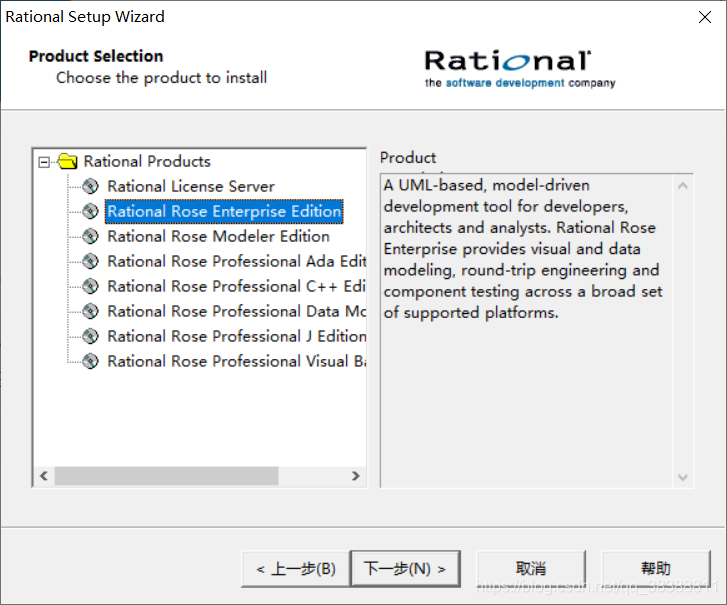Click the disc icon beside Rational Rose Enterprise Edition
Image resolution: width=727 pixels, height=605 pixels.
coord(90,211)
